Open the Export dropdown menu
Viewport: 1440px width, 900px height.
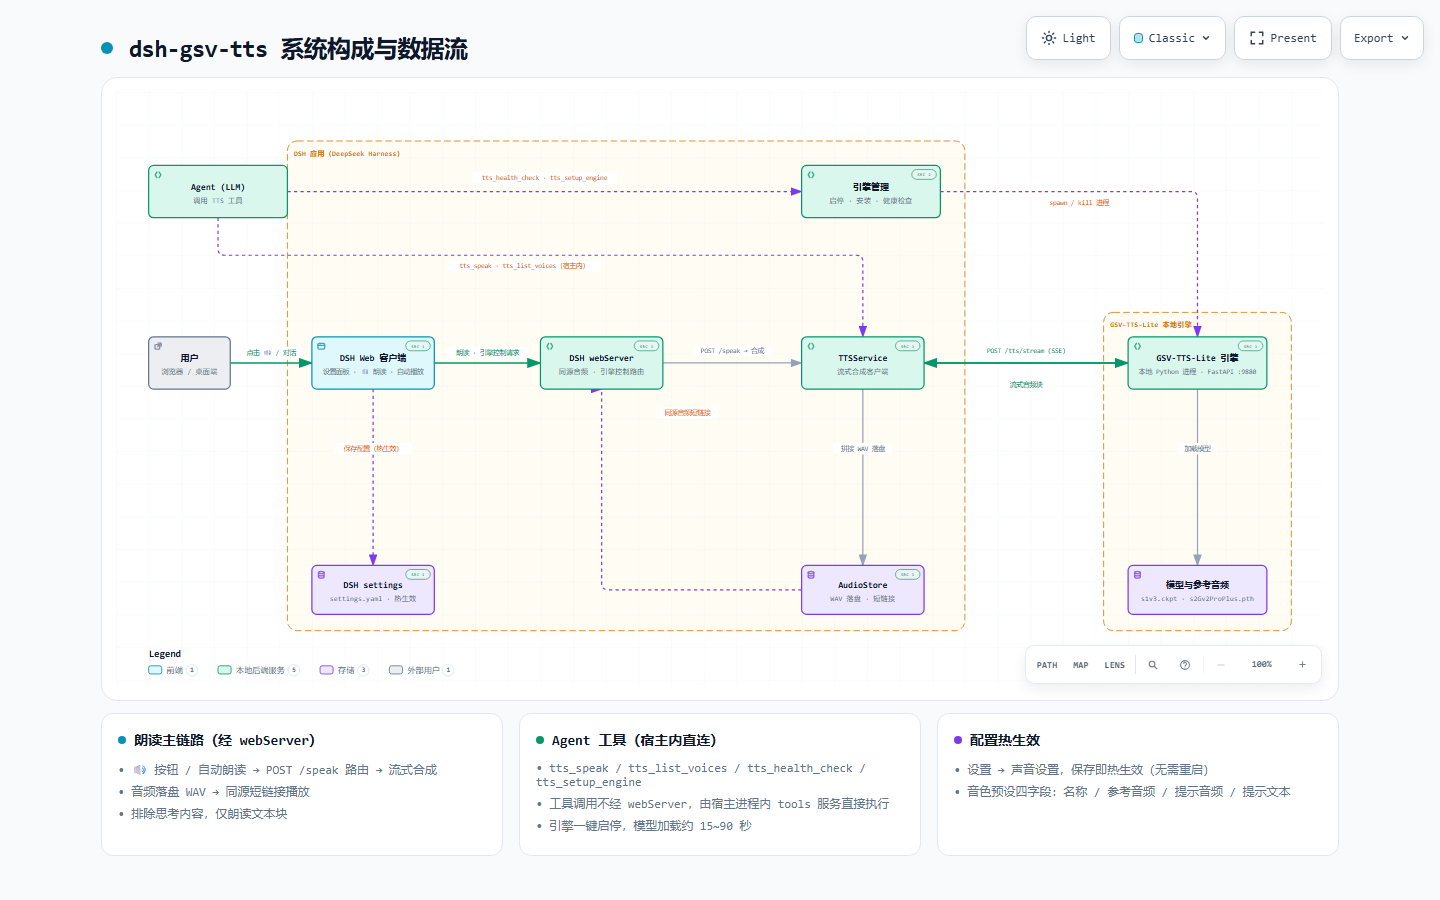click(x=1381, y=38)
